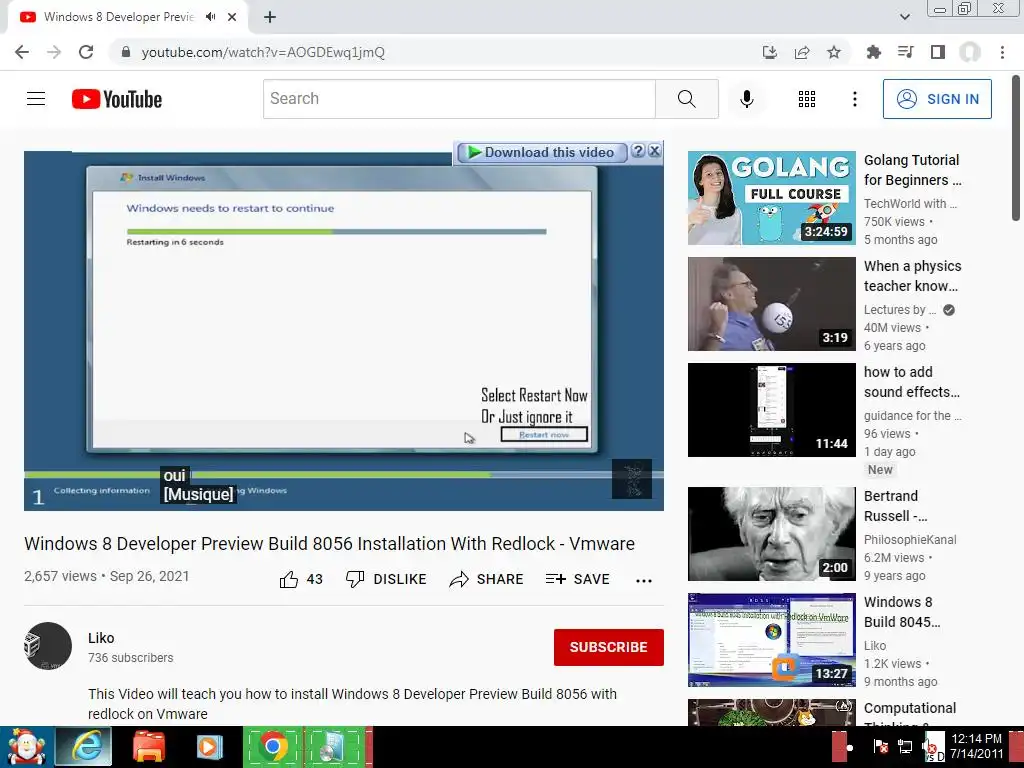
Task: Bookmark this page with star icon
Action: 833,52
